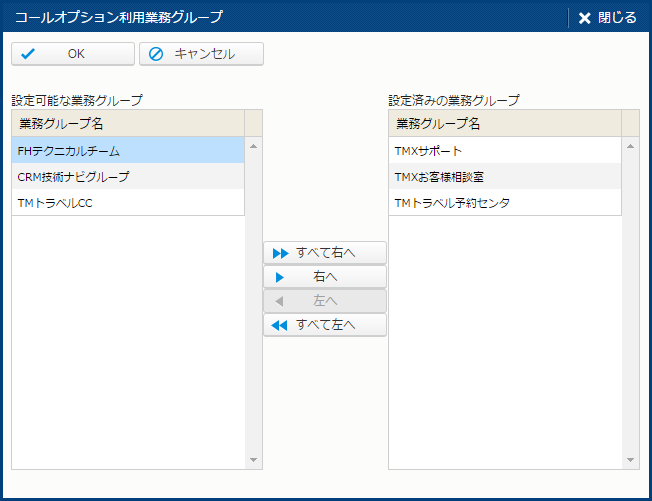Click the 左へ arrow button
This screenshot has width=652, height=501.
(x=324, y=301)
